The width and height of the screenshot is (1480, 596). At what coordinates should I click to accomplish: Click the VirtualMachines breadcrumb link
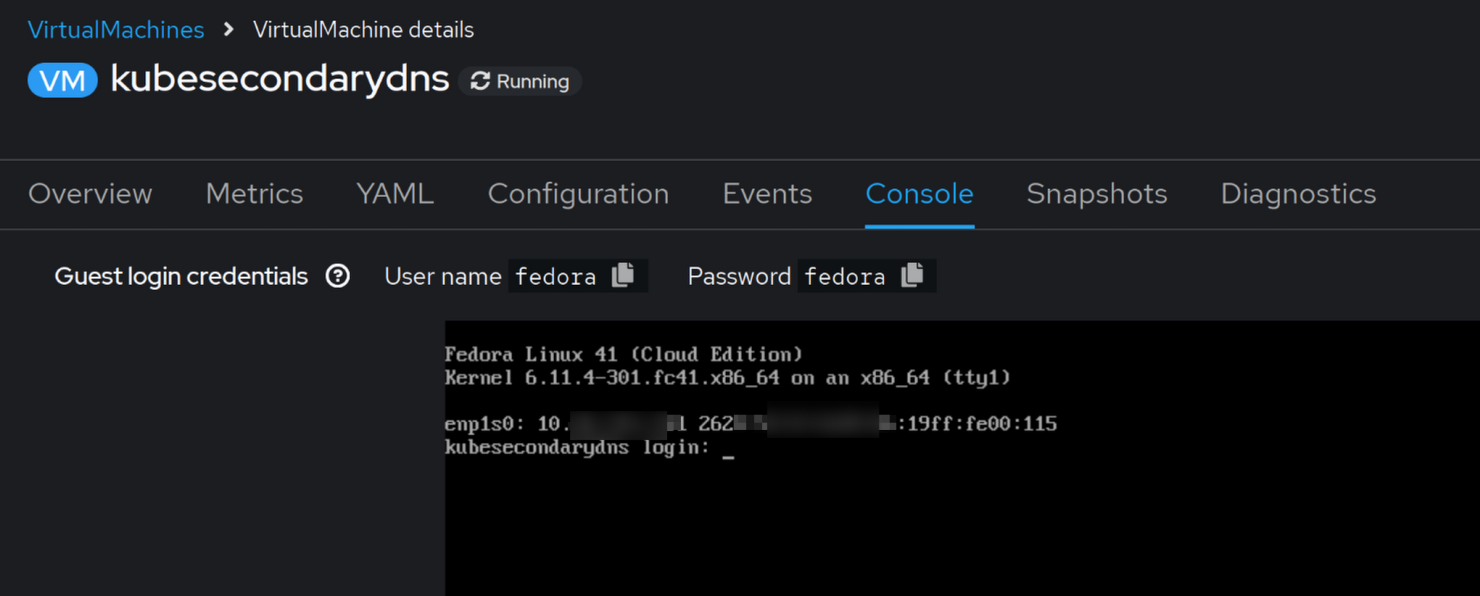point(116,30)
